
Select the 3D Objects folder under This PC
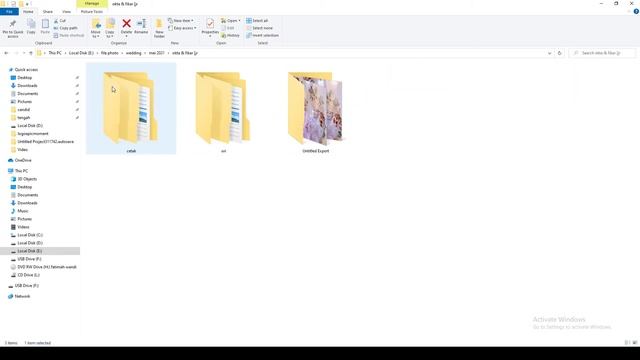point(24,179)
